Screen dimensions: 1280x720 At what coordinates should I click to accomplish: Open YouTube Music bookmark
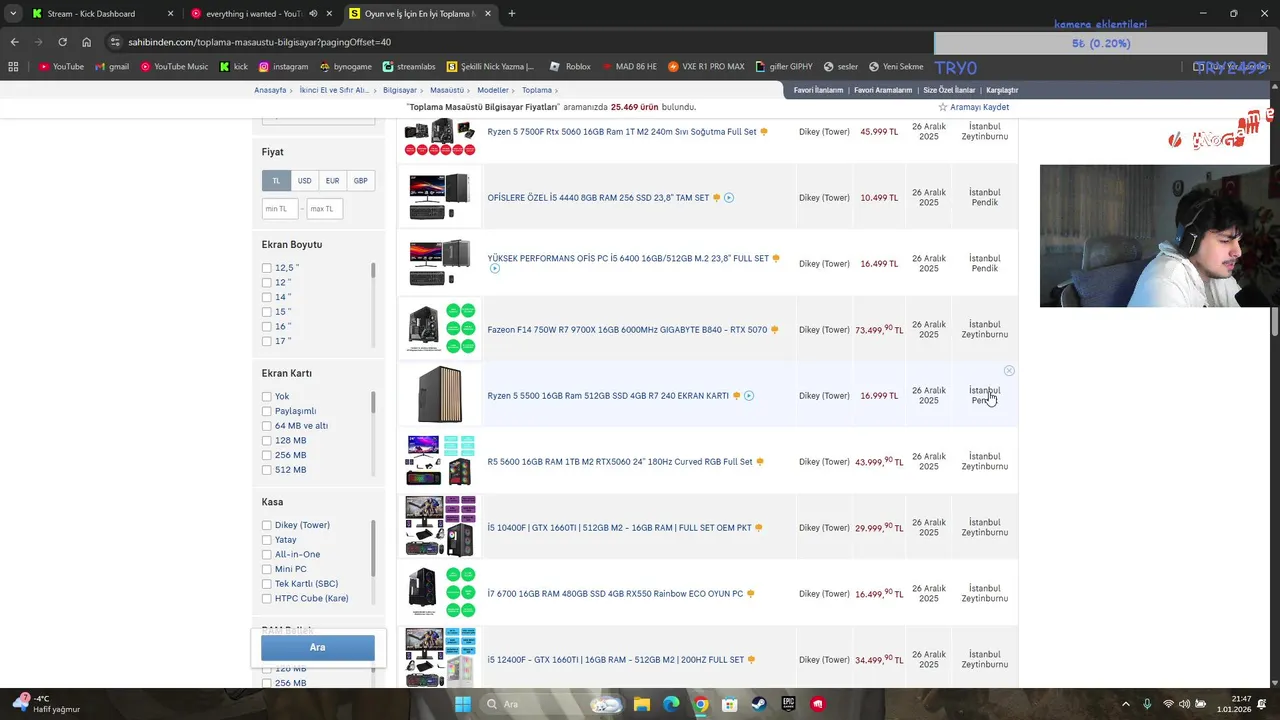pos(174,67)
